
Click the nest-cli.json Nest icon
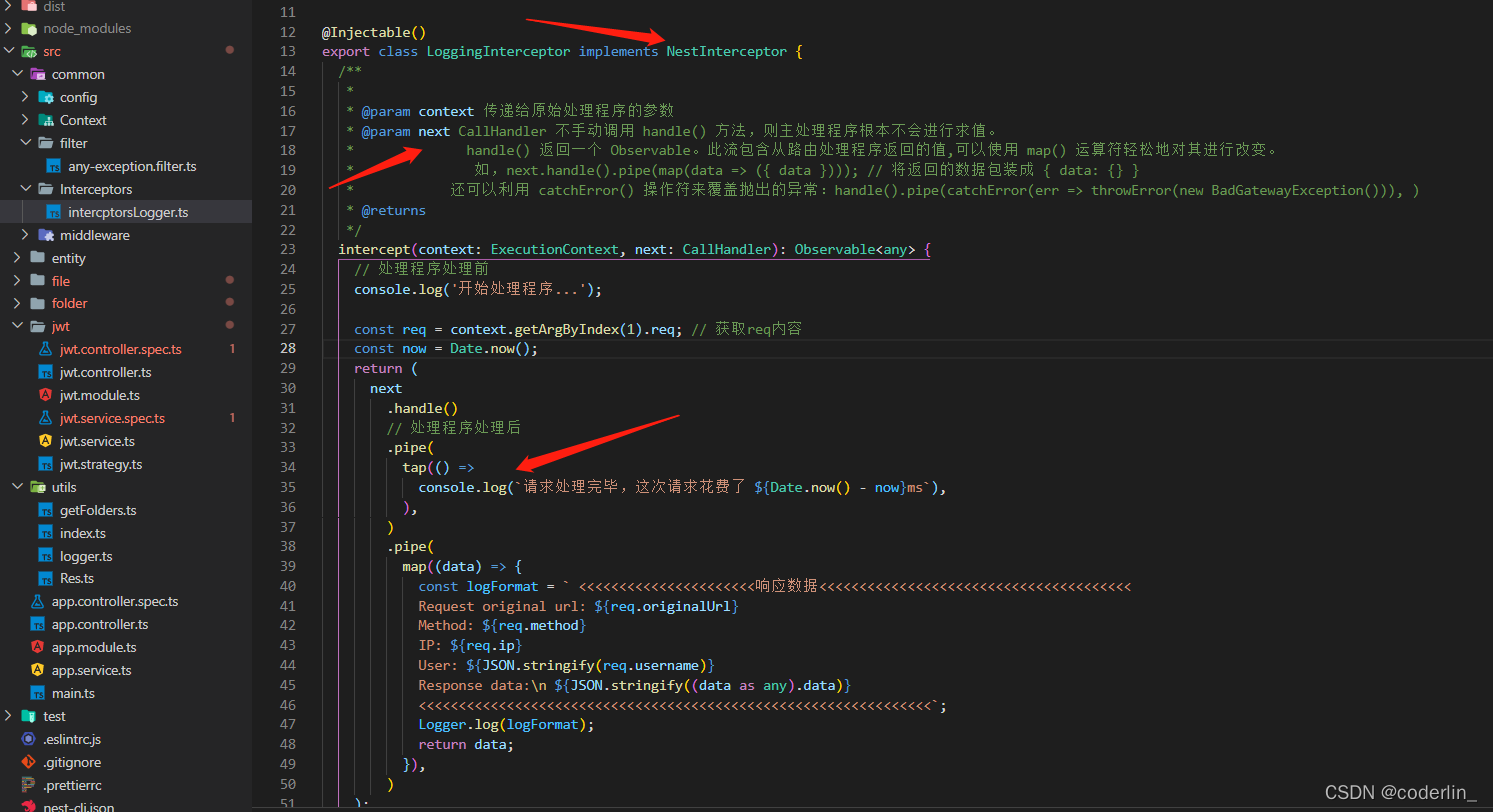point(29,807)
